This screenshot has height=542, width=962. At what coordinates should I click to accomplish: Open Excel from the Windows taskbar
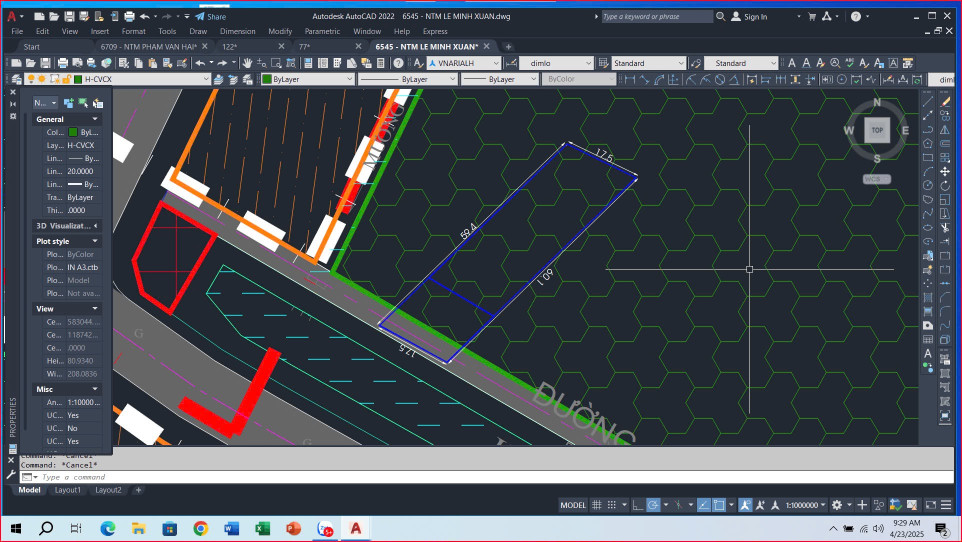click(262, 528)
